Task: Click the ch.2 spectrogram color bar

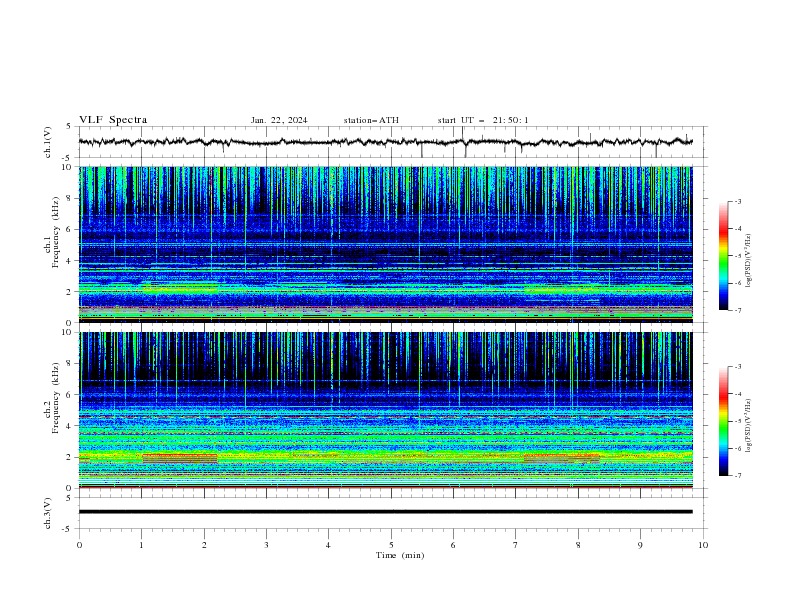Action: tap(723, 421)
